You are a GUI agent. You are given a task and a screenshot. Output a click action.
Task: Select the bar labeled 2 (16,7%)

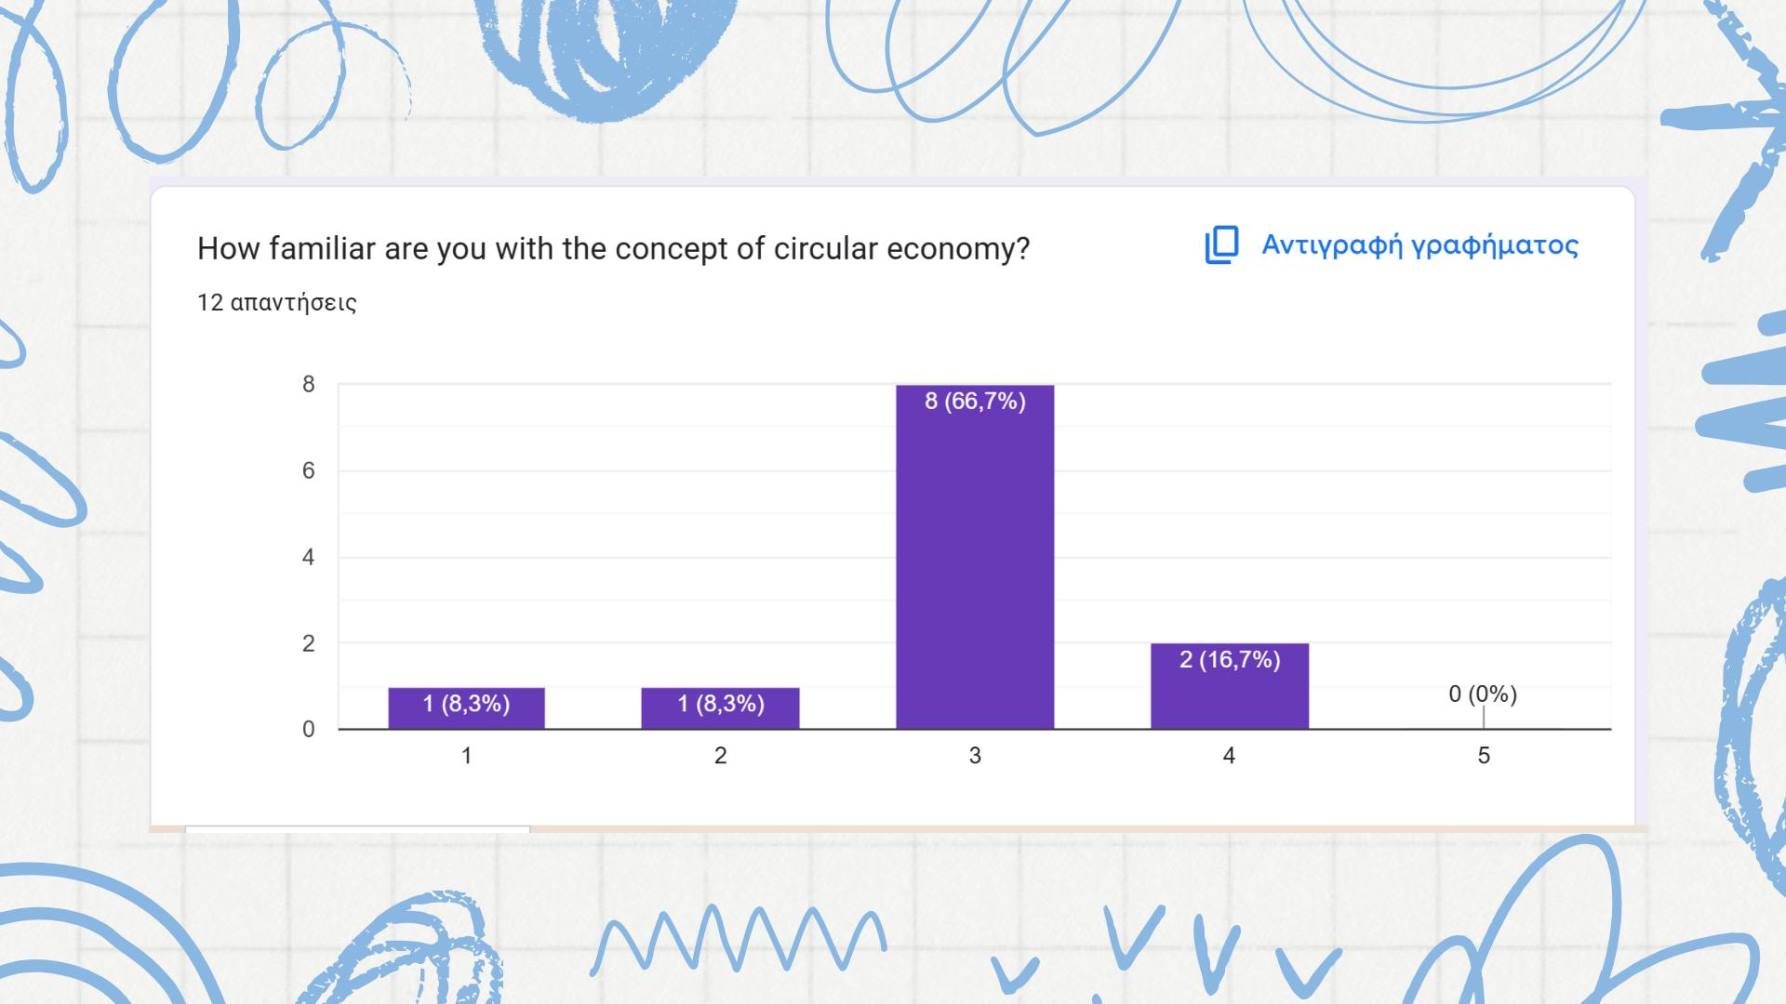1229,686
